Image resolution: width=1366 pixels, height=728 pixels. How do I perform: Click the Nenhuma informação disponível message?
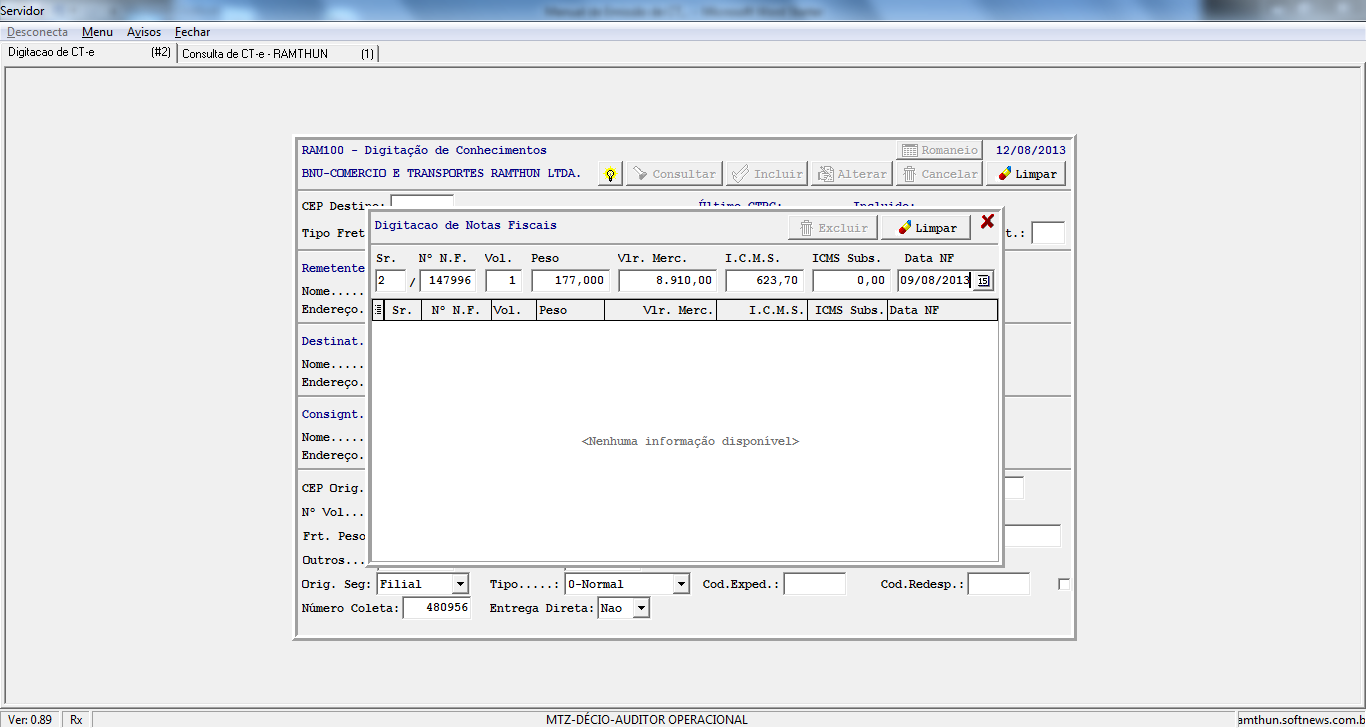click(690, 441)
